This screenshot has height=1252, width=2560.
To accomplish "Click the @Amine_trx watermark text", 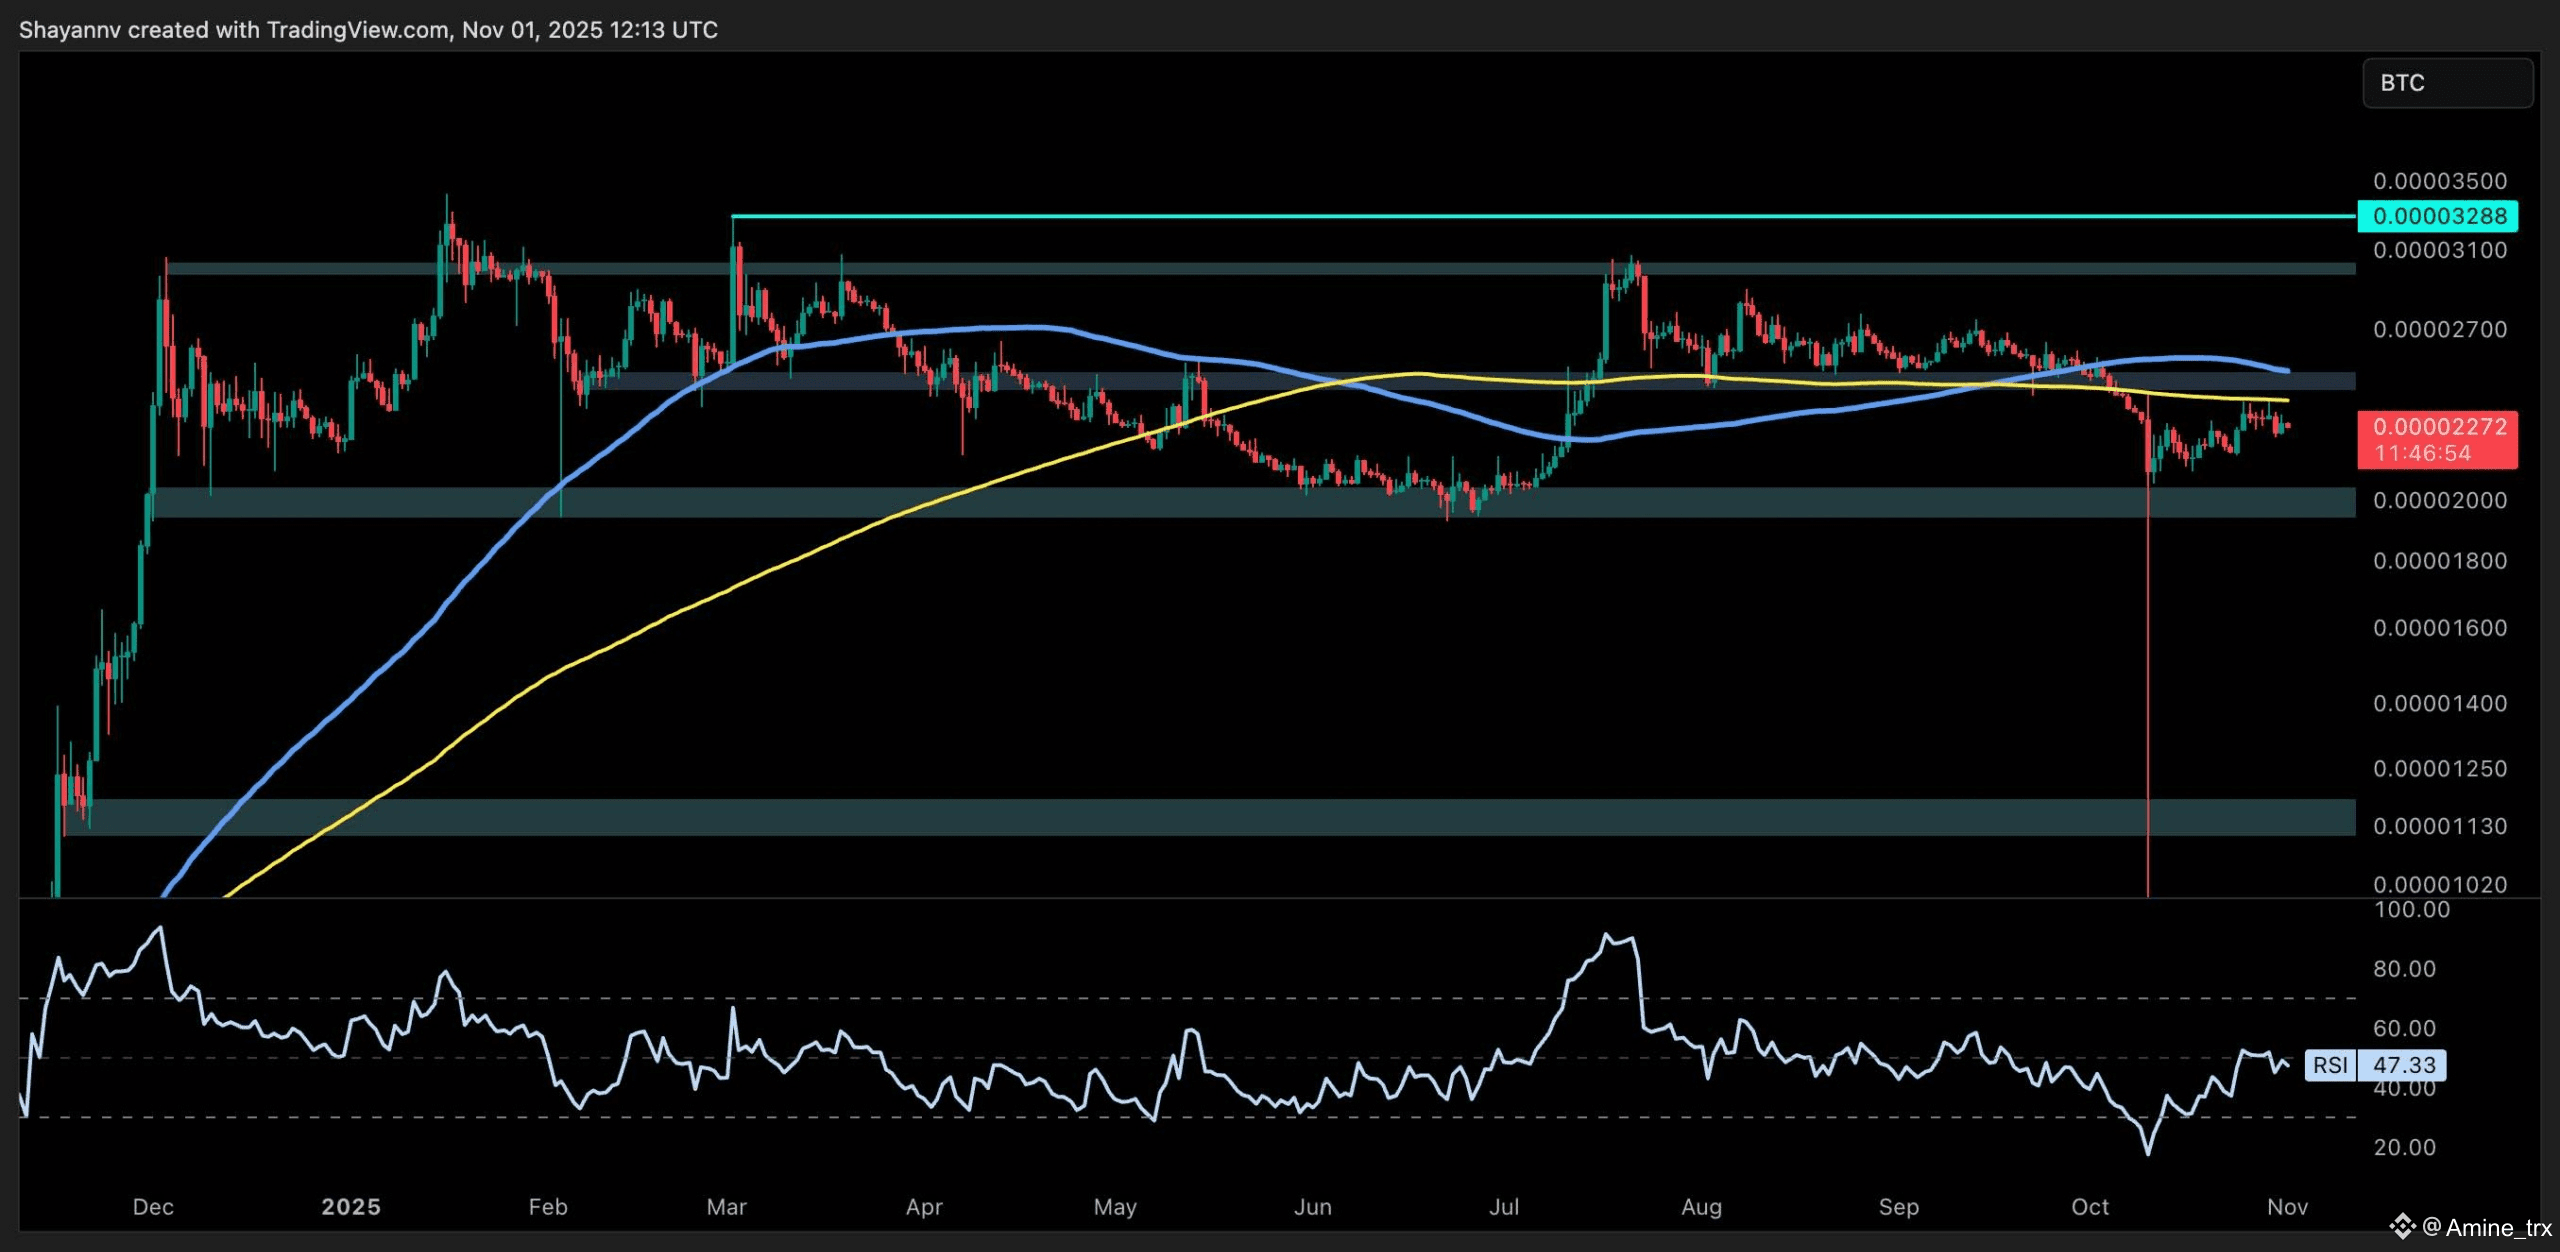I will coord(2486,1227).
